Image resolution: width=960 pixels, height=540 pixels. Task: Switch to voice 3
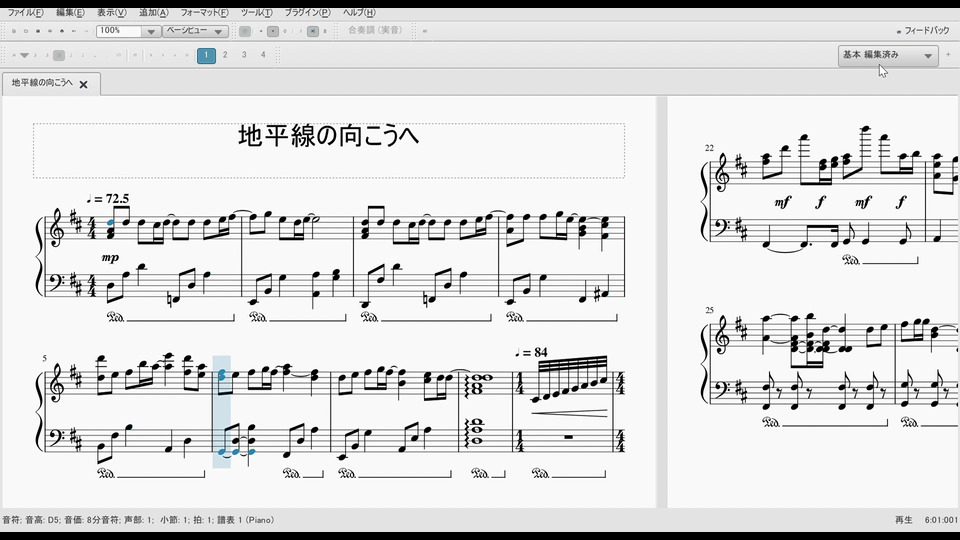(244, 55)
